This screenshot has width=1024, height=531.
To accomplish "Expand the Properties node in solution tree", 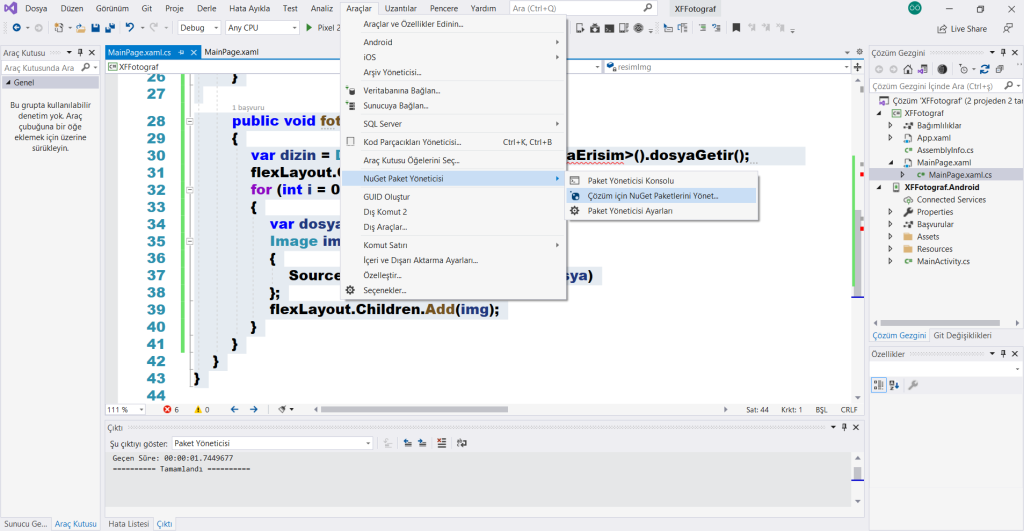I will pos(891,212).
